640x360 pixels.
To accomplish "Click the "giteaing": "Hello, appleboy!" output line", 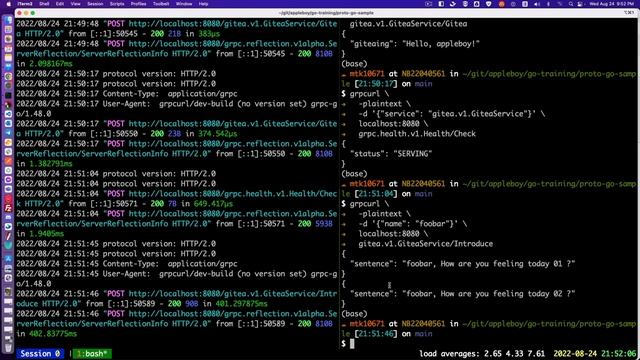I will click(415, 44).
